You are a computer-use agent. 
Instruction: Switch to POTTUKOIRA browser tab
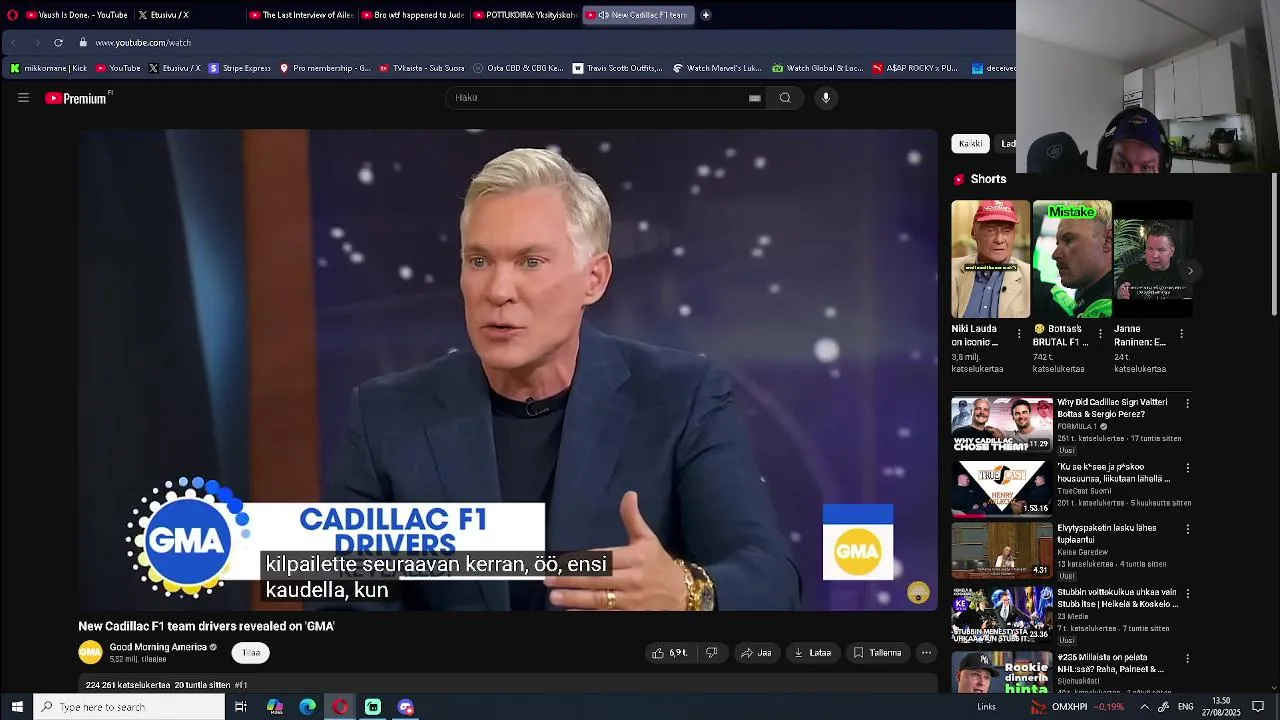(525, 15)
